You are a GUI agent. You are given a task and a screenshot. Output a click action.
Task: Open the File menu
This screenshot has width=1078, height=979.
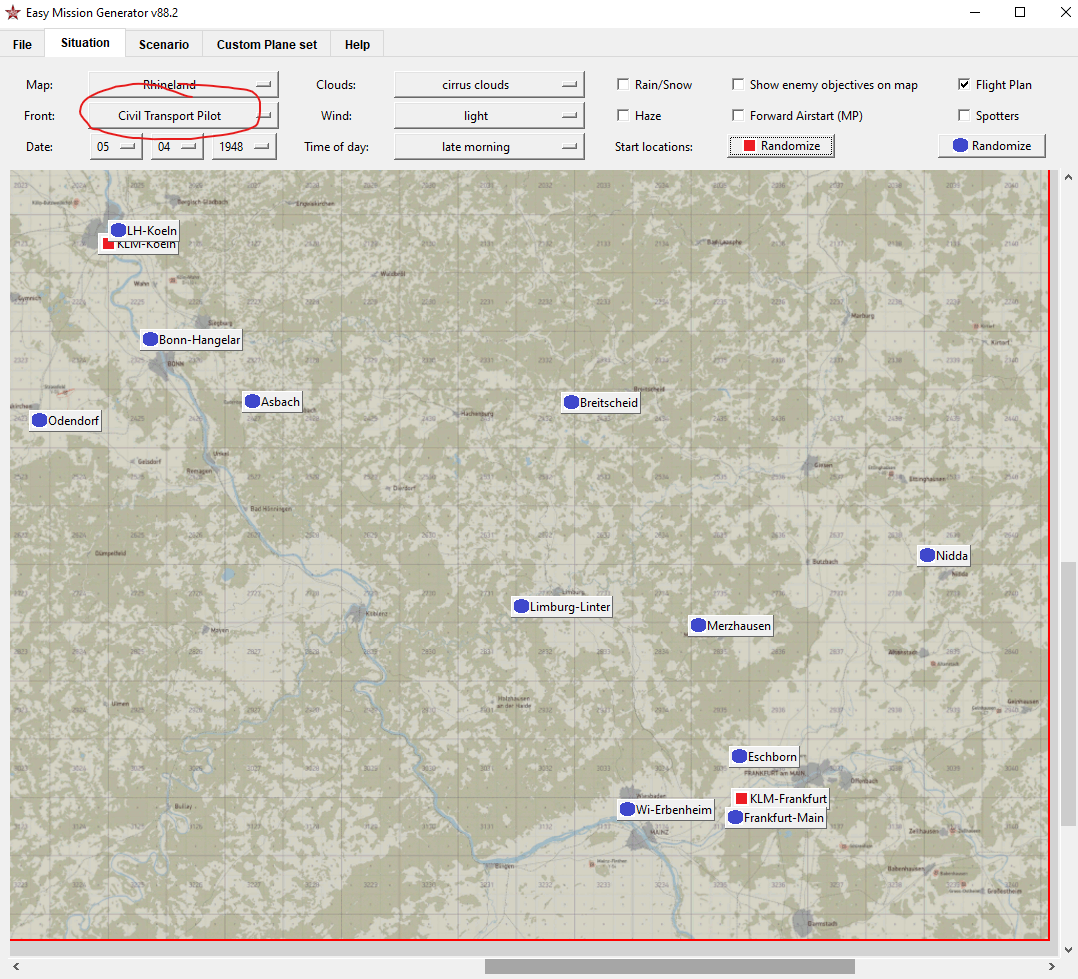[22, 45]
